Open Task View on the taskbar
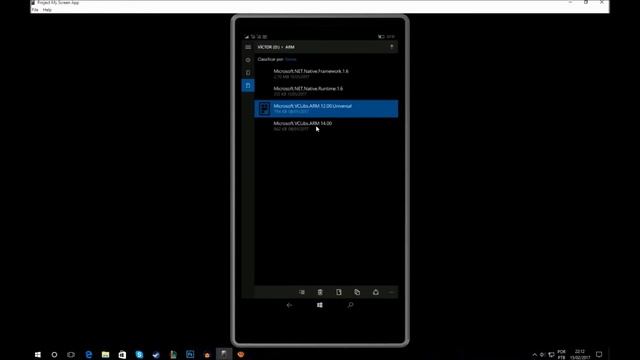Viewport: 640px width, 360px height. pyautogui.click(x=71, y=354)
